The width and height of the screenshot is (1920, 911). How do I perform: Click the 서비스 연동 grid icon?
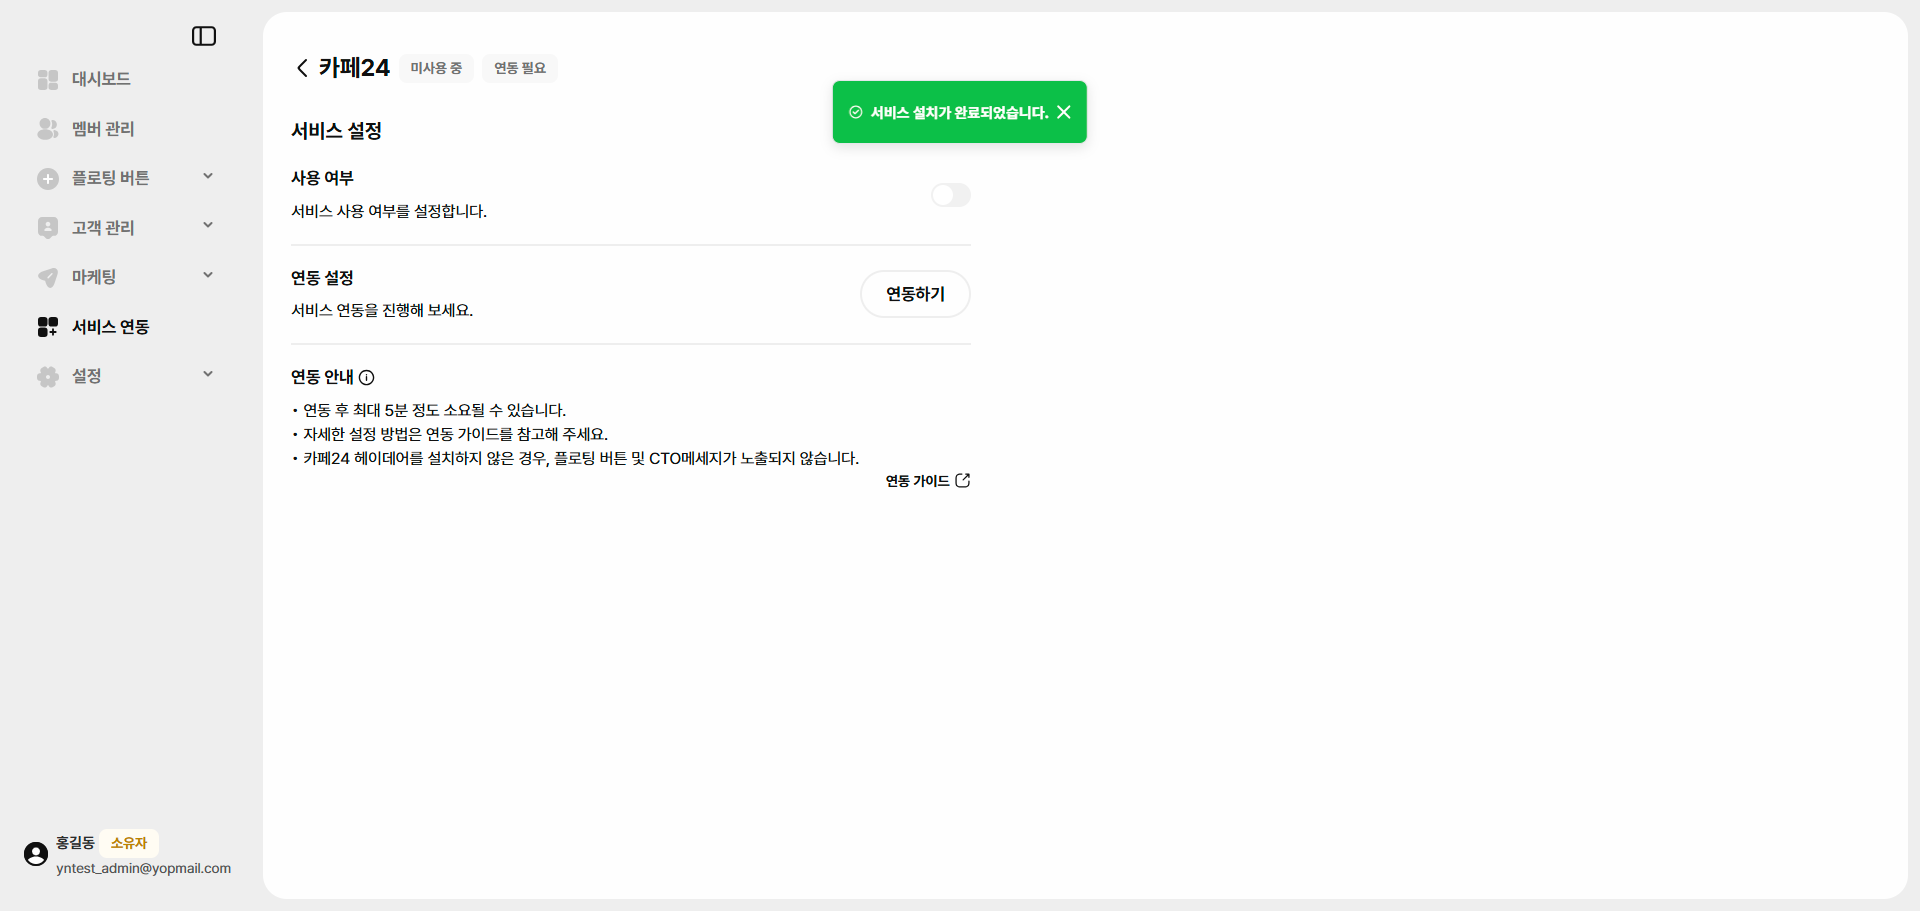click(x=48, y=327)
